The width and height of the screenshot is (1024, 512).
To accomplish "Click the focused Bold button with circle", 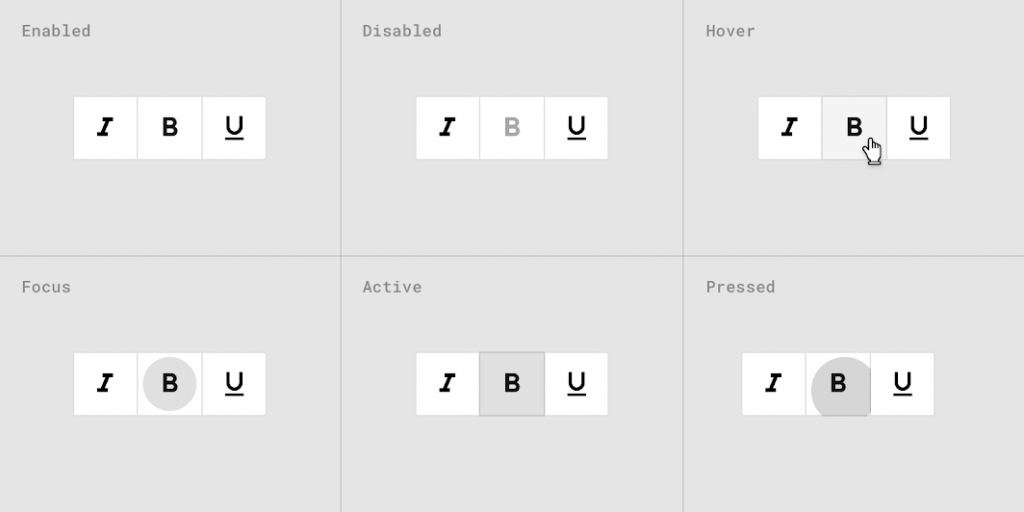I will click(x=170, y=383).
